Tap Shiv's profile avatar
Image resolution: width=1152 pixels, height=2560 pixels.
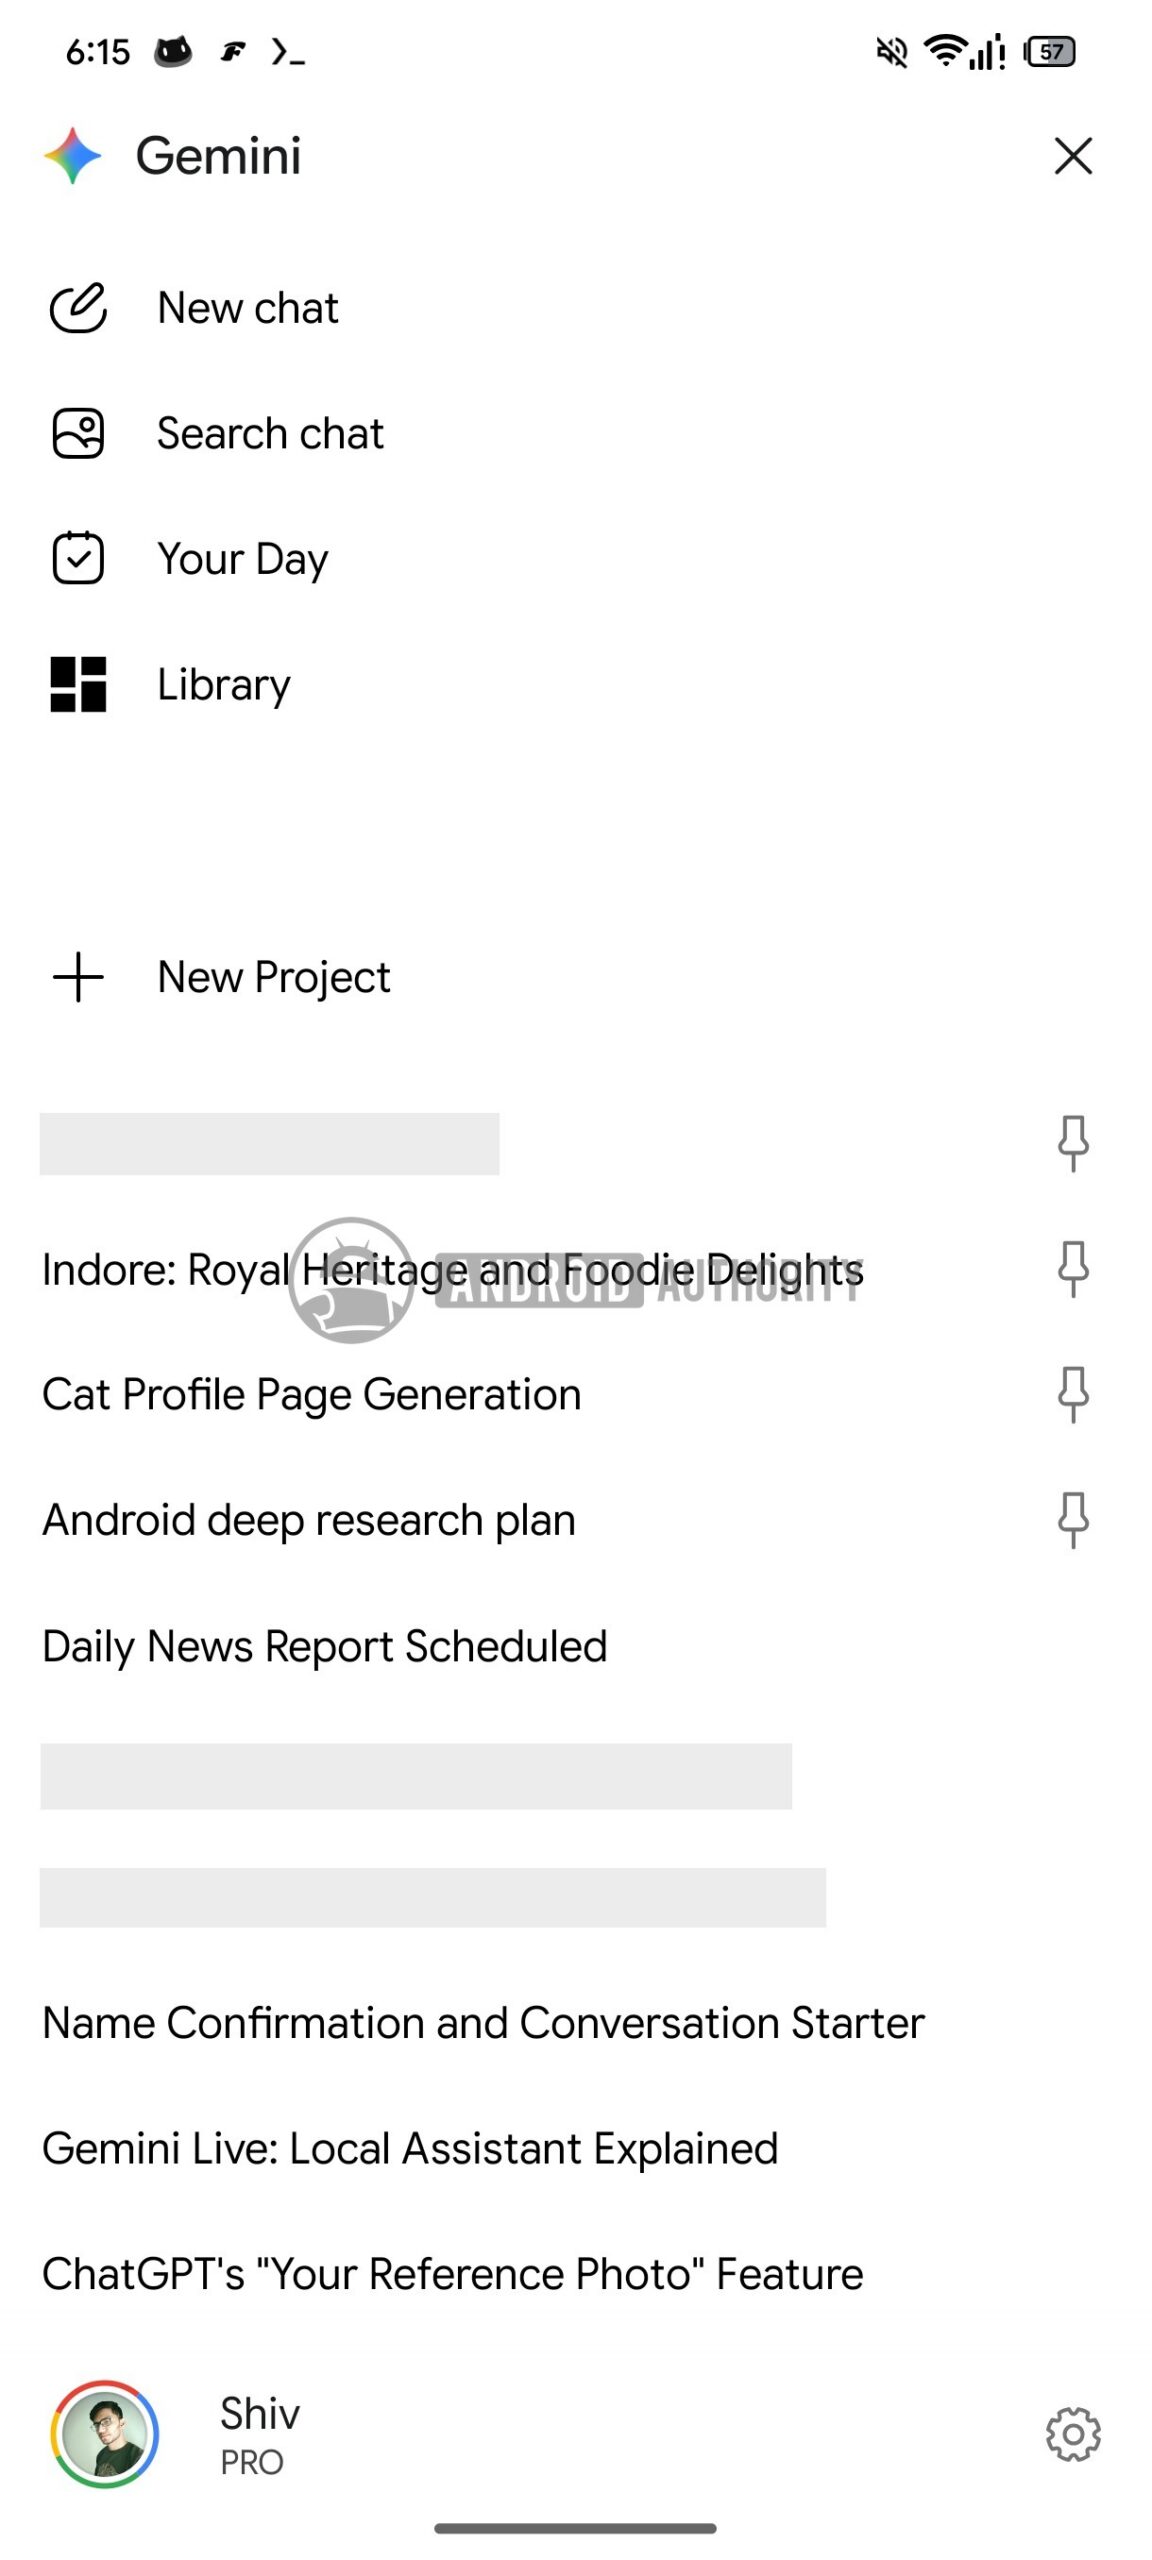[x=105, y=2434]
